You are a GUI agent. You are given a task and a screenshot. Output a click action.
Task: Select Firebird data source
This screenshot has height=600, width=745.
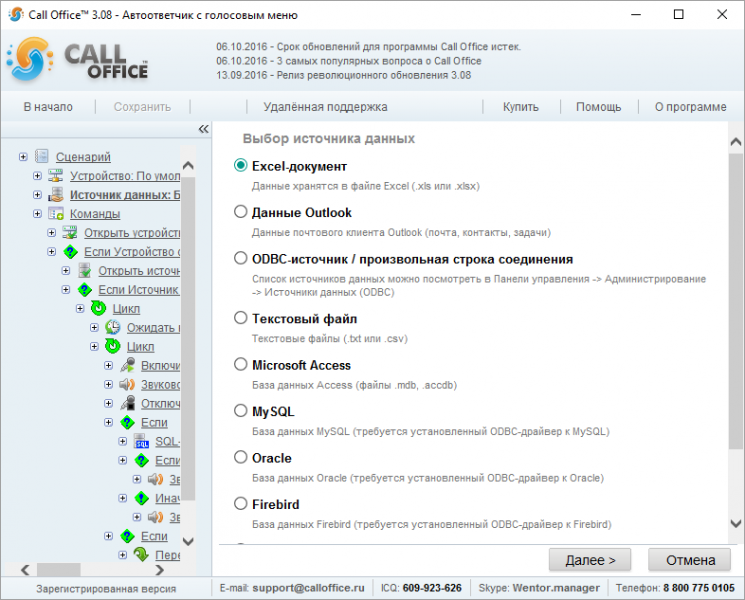click(x=240, y=504)
